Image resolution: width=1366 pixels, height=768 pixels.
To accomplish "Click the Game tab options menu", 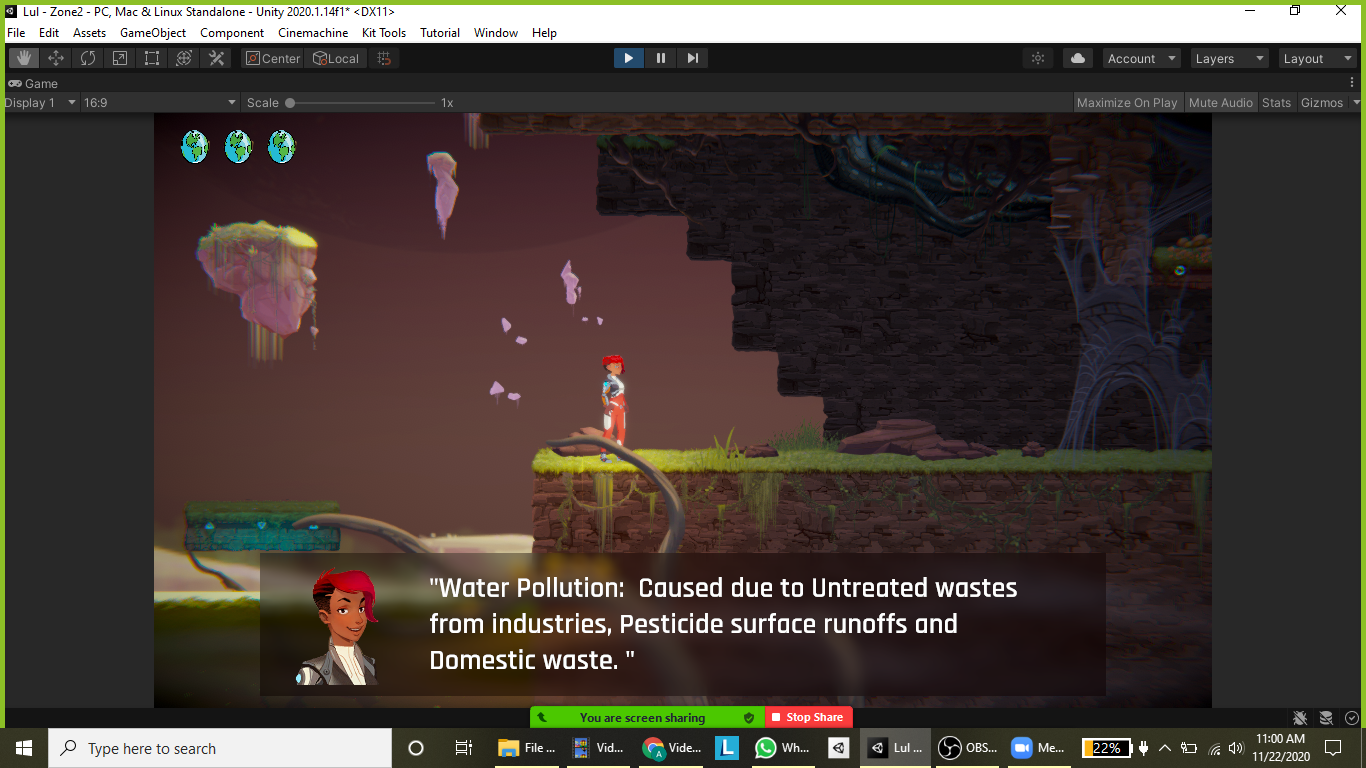I will 1352,83.
